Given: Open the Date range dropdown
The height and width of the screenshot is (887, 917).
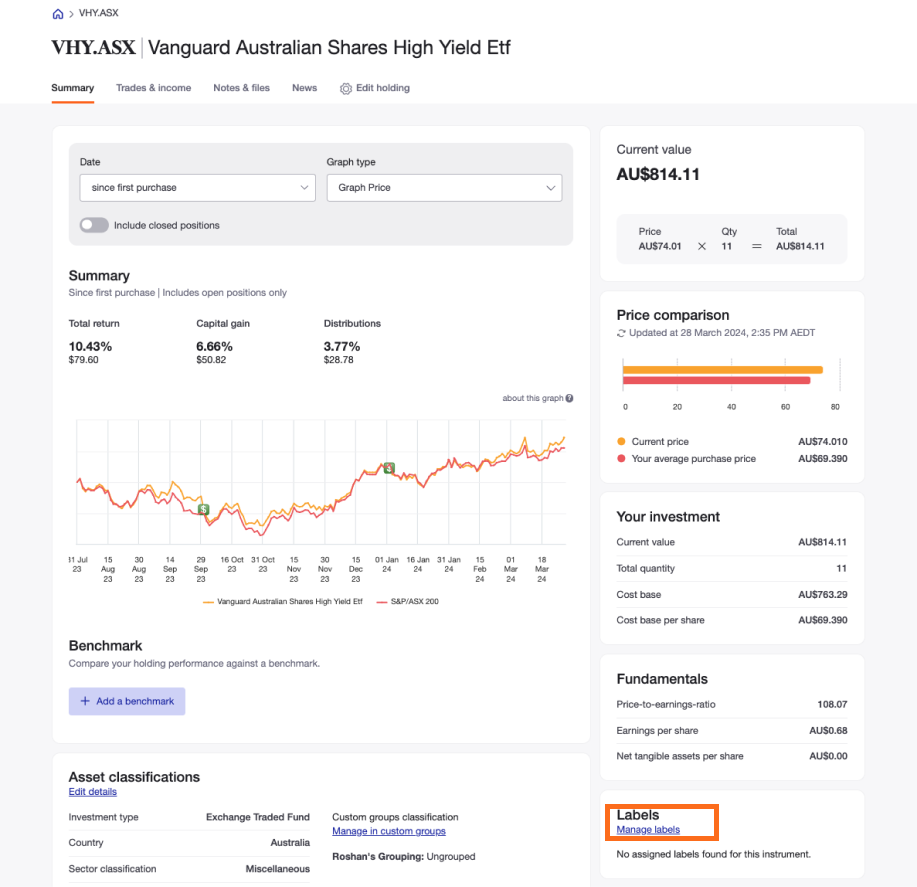Looking at the screenshot, I should tap(198, 188).
